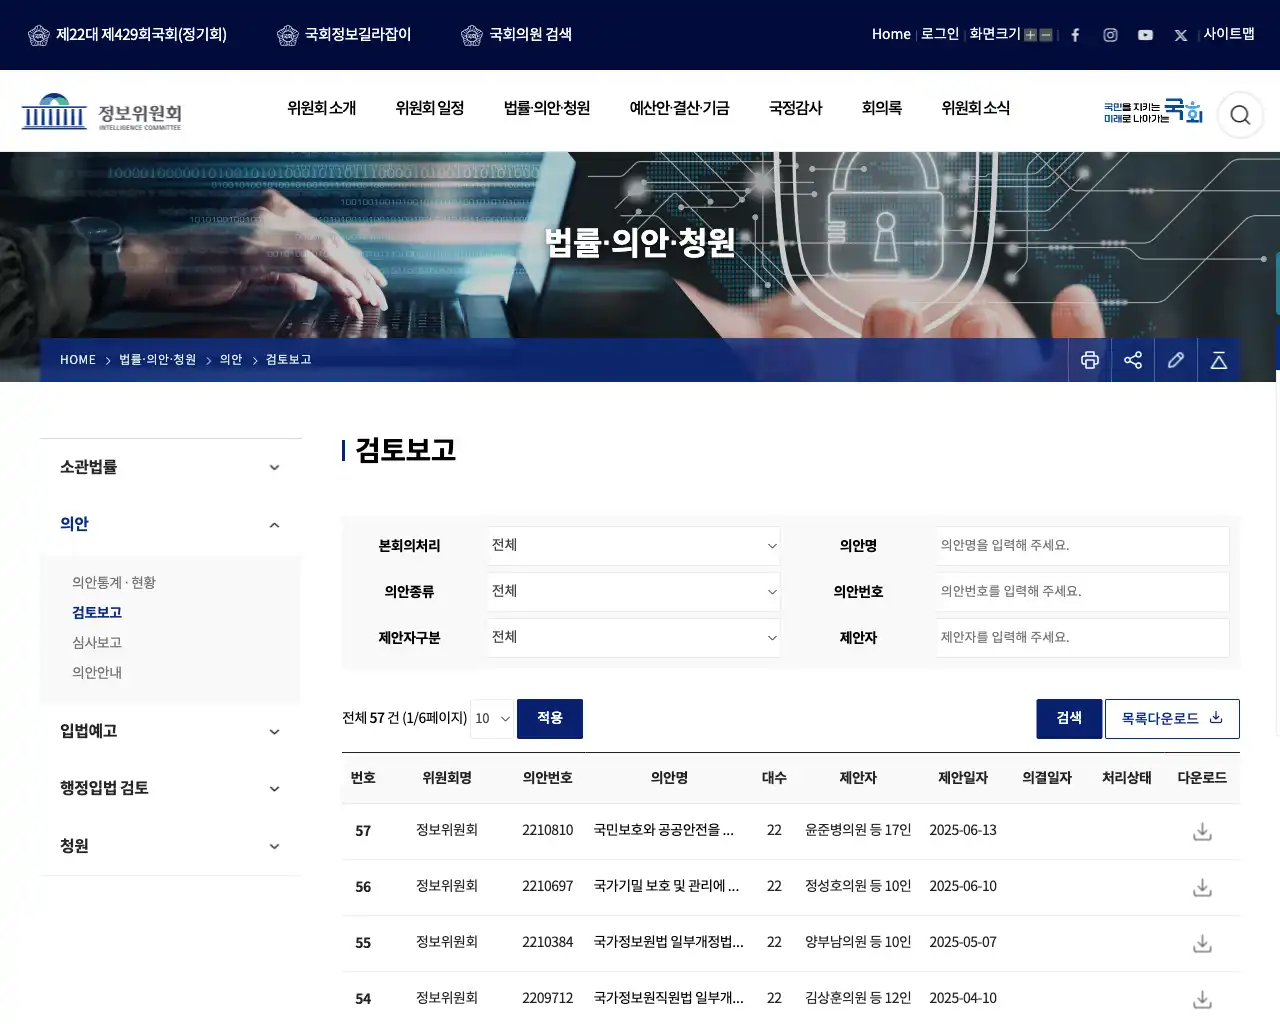Open the YouTube icon link

tap(1145, 35)
